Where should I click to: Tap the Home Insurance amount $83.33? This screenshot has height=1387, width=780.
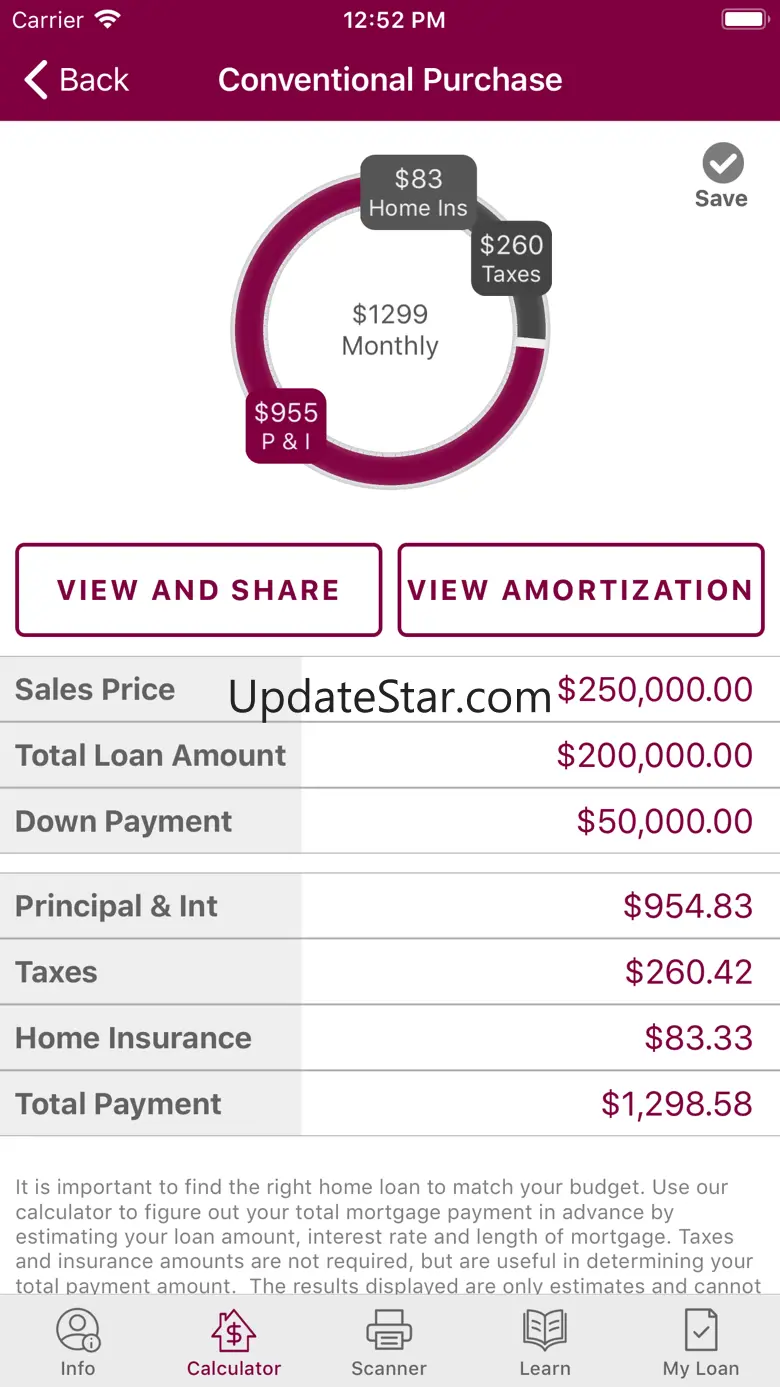click(x=698, y=1038)
